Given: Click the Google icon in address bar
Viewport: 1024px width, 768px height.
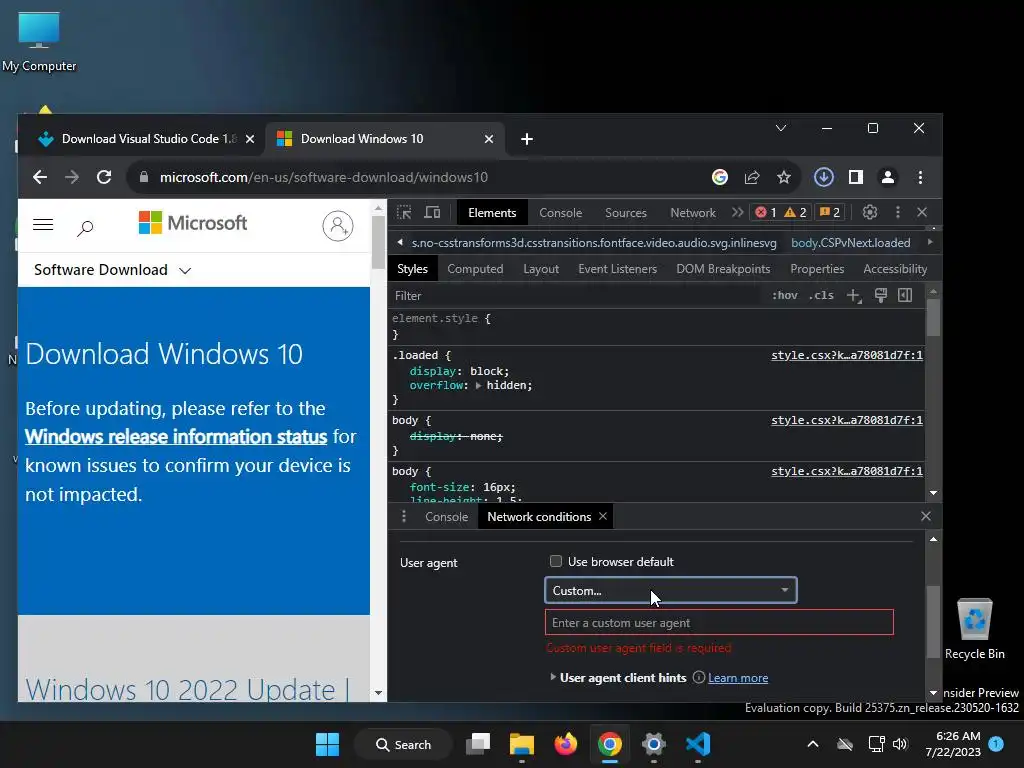Looking at the screenshot, I should (x=720, y=177).
